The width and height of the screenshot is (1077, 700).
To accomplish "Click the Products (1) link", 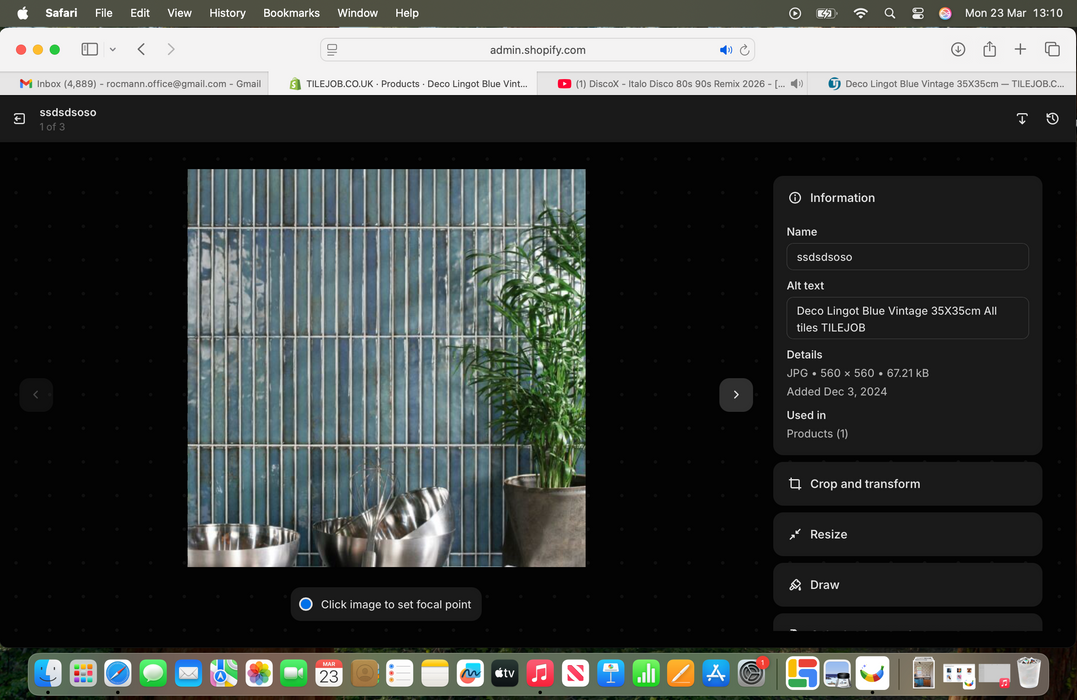I will (817, 433).
